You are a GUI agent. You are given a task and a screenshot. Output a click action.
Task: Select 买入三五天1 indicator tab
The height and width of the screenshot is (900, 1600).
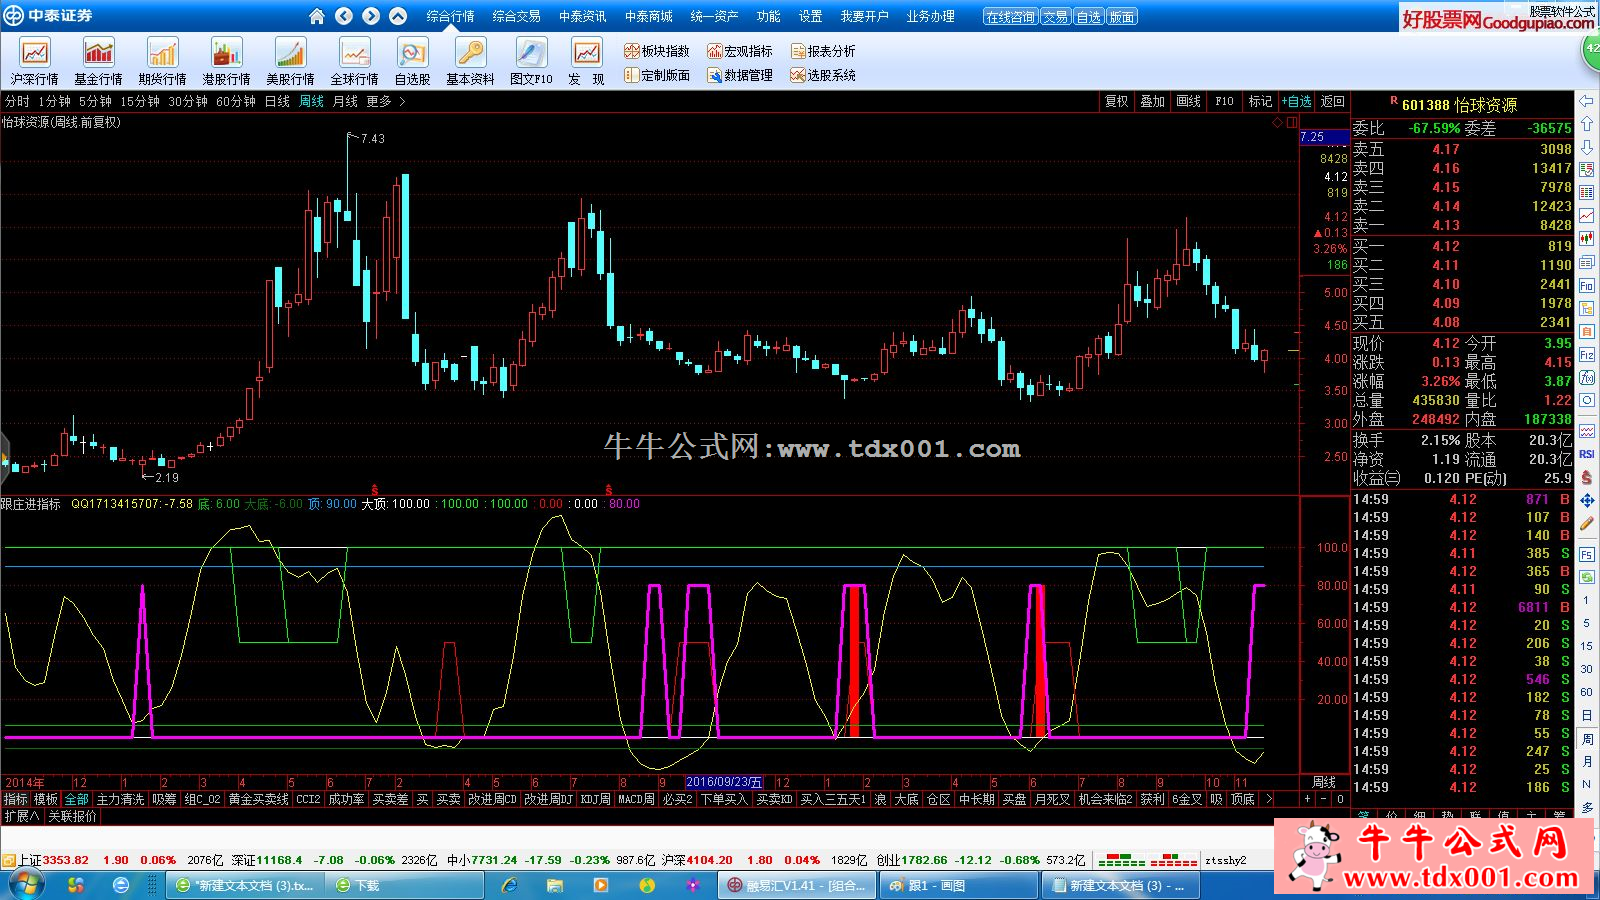833,799
